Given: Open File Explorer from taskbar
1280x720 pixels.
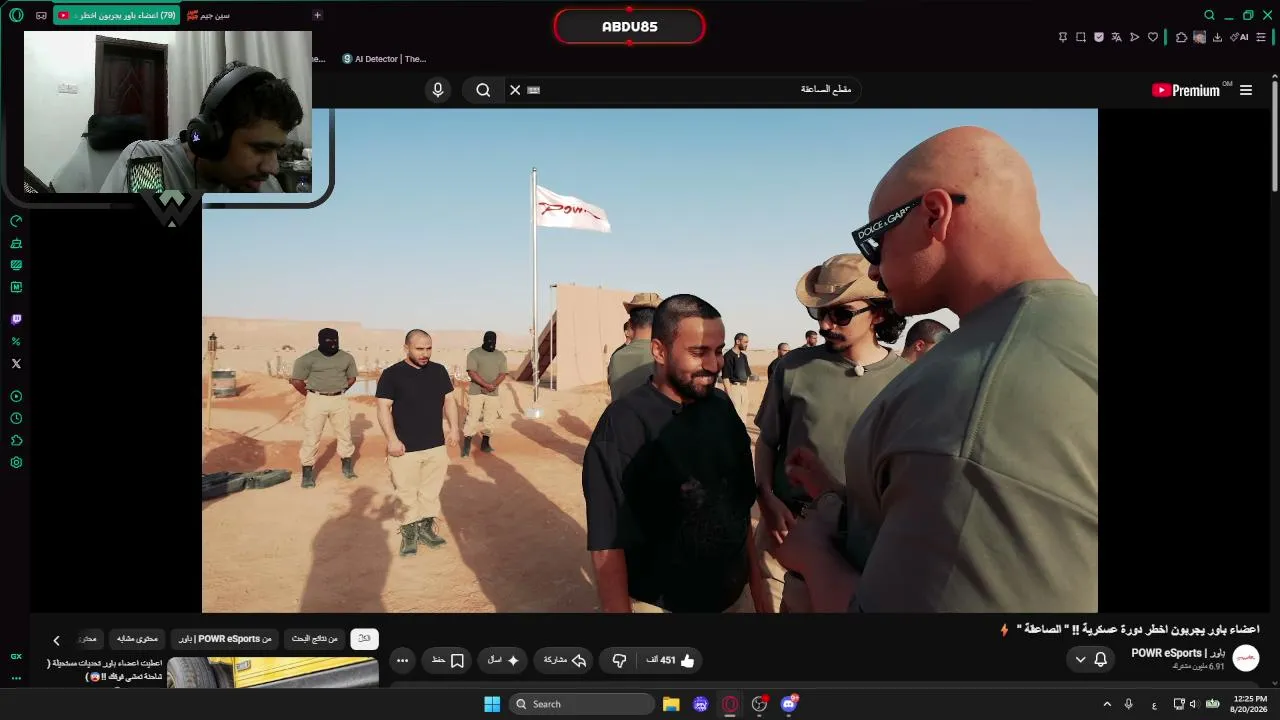Looking at the screenshot, I should point(671,704).
